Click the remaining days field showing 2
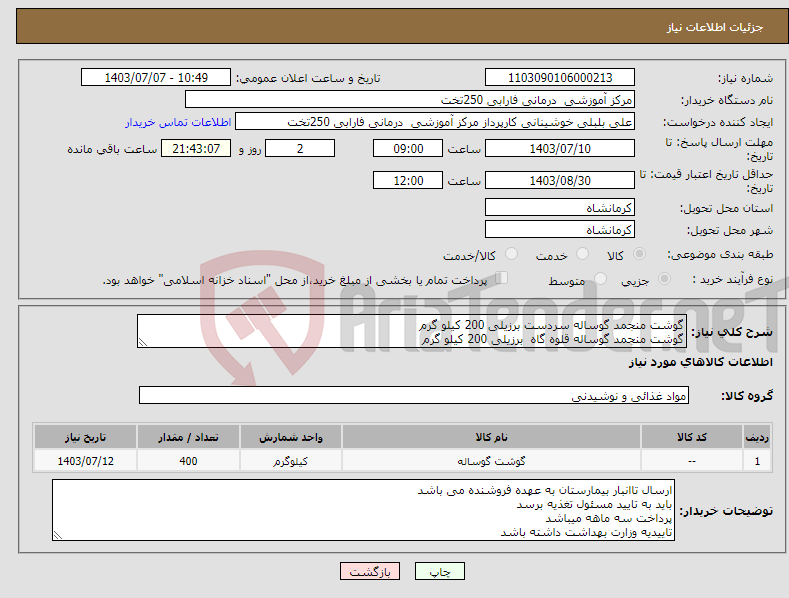Image resolution: width=789 pixels, height=598 pixels. point(300,148)
